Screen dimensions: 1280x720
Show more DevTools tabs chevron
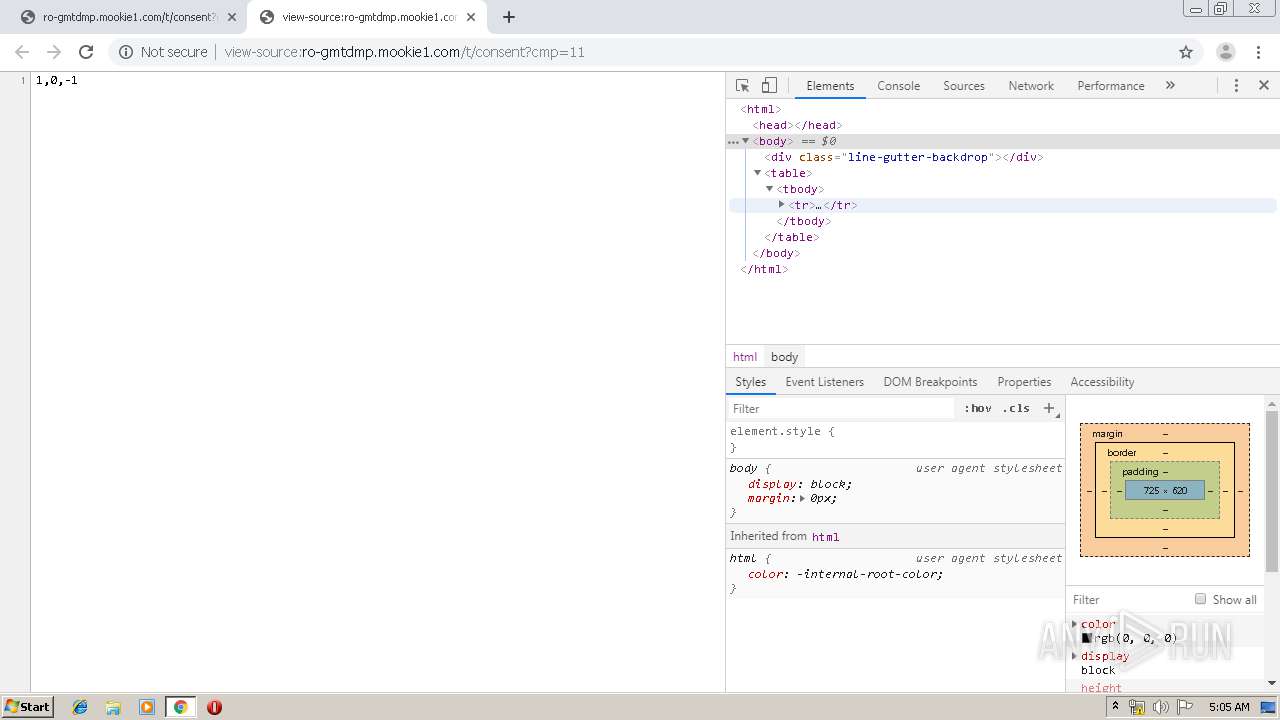pos(1170,86)
